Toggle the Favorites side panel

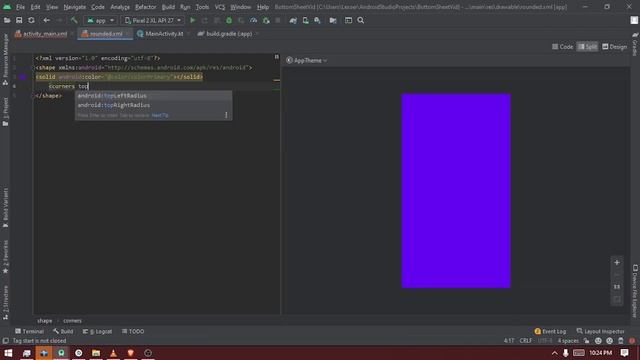pyautogui.click(x=5, y=257)
